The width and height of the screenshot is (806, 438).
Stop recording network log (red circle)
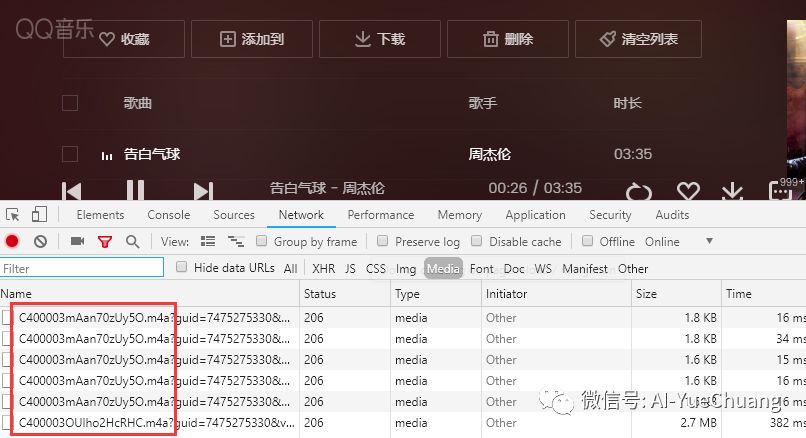click(12, 241)
